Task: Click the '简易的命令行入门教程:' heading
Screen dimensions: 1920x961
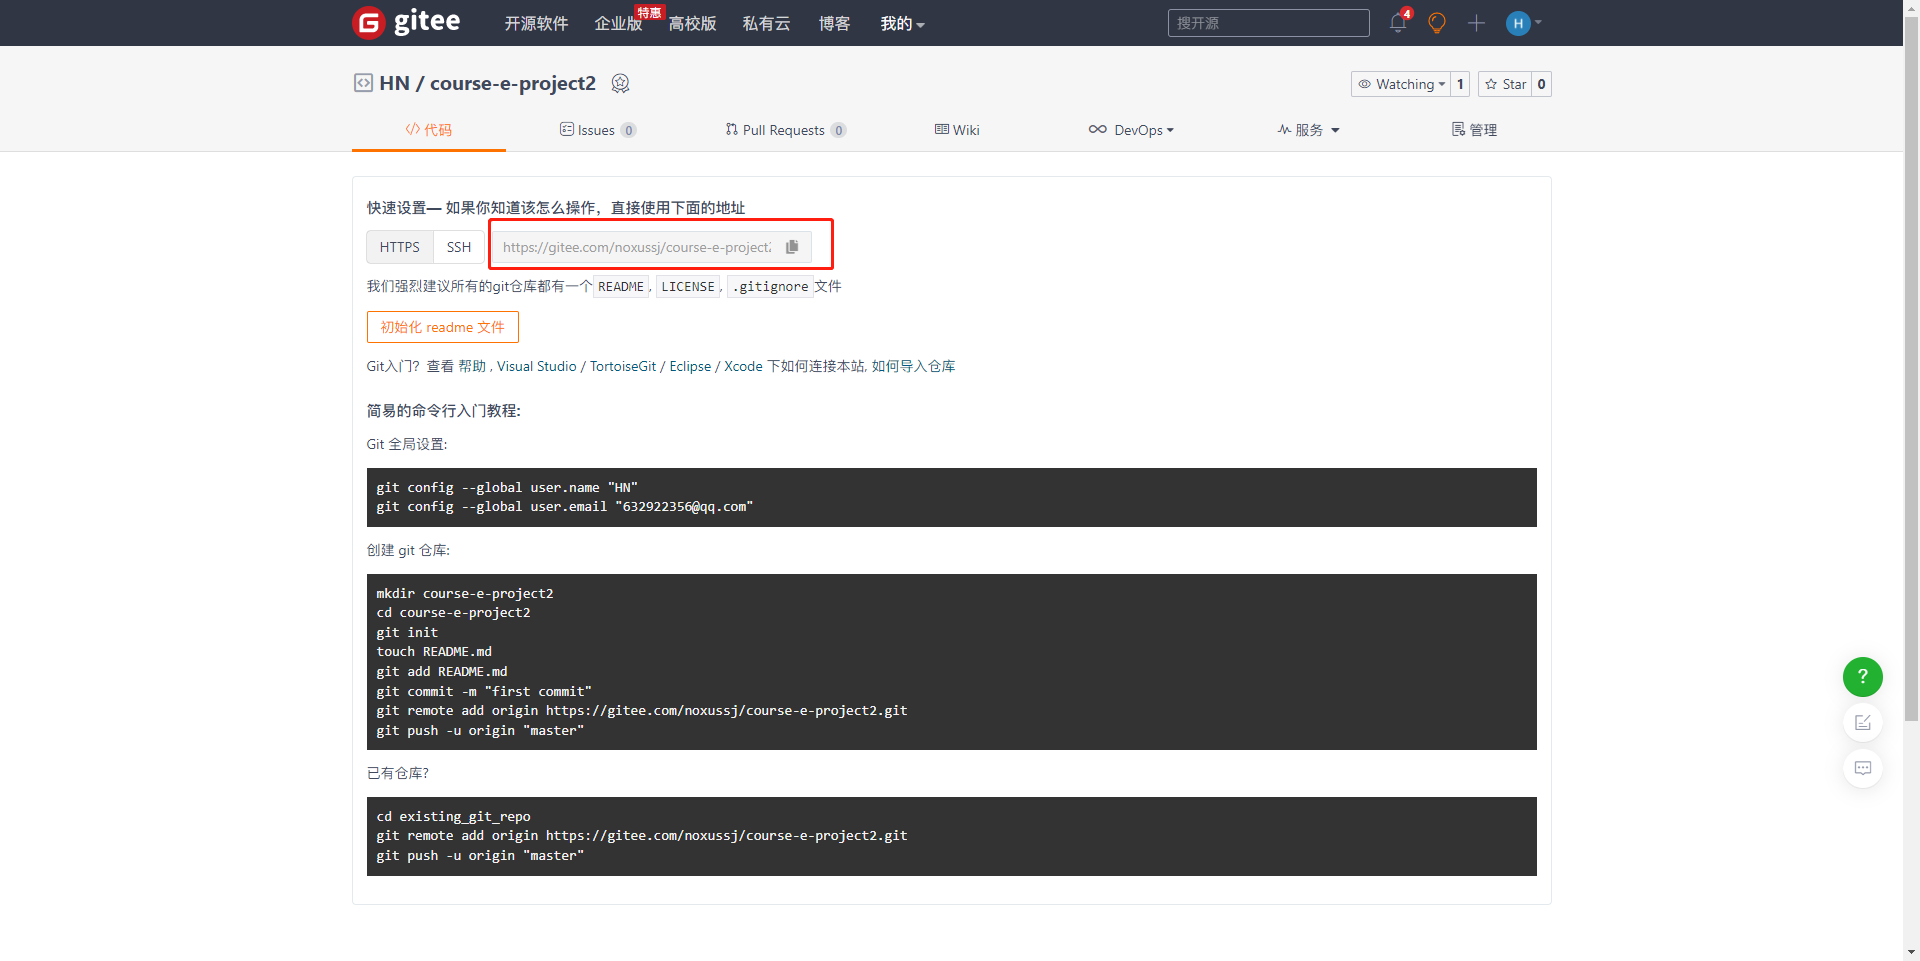Action: pos(444,411)
